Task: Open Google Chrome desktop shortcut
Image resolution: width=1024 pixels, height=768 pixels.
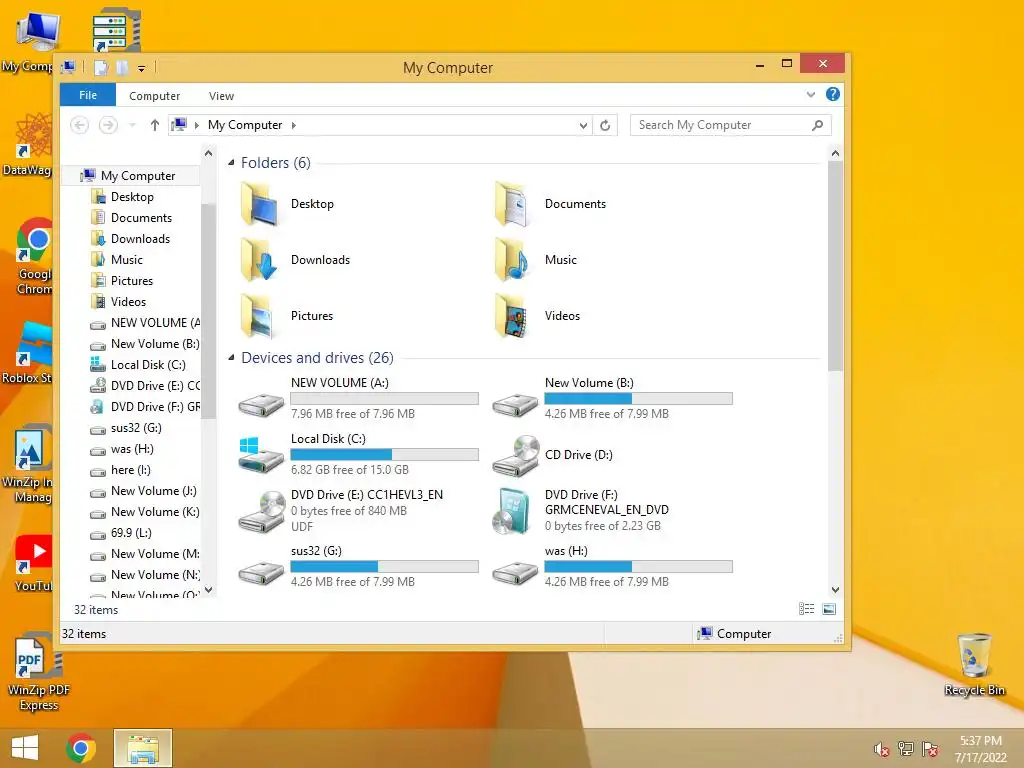Action: pos(34,256)
